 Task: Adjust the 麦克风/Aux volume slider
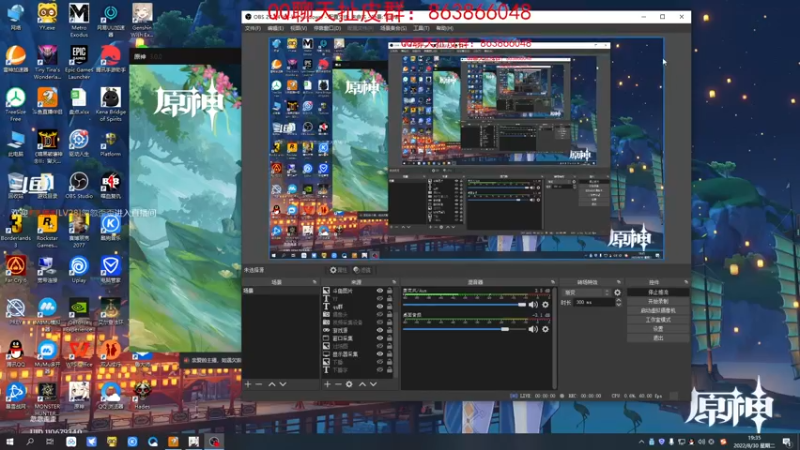click(464, 305)
